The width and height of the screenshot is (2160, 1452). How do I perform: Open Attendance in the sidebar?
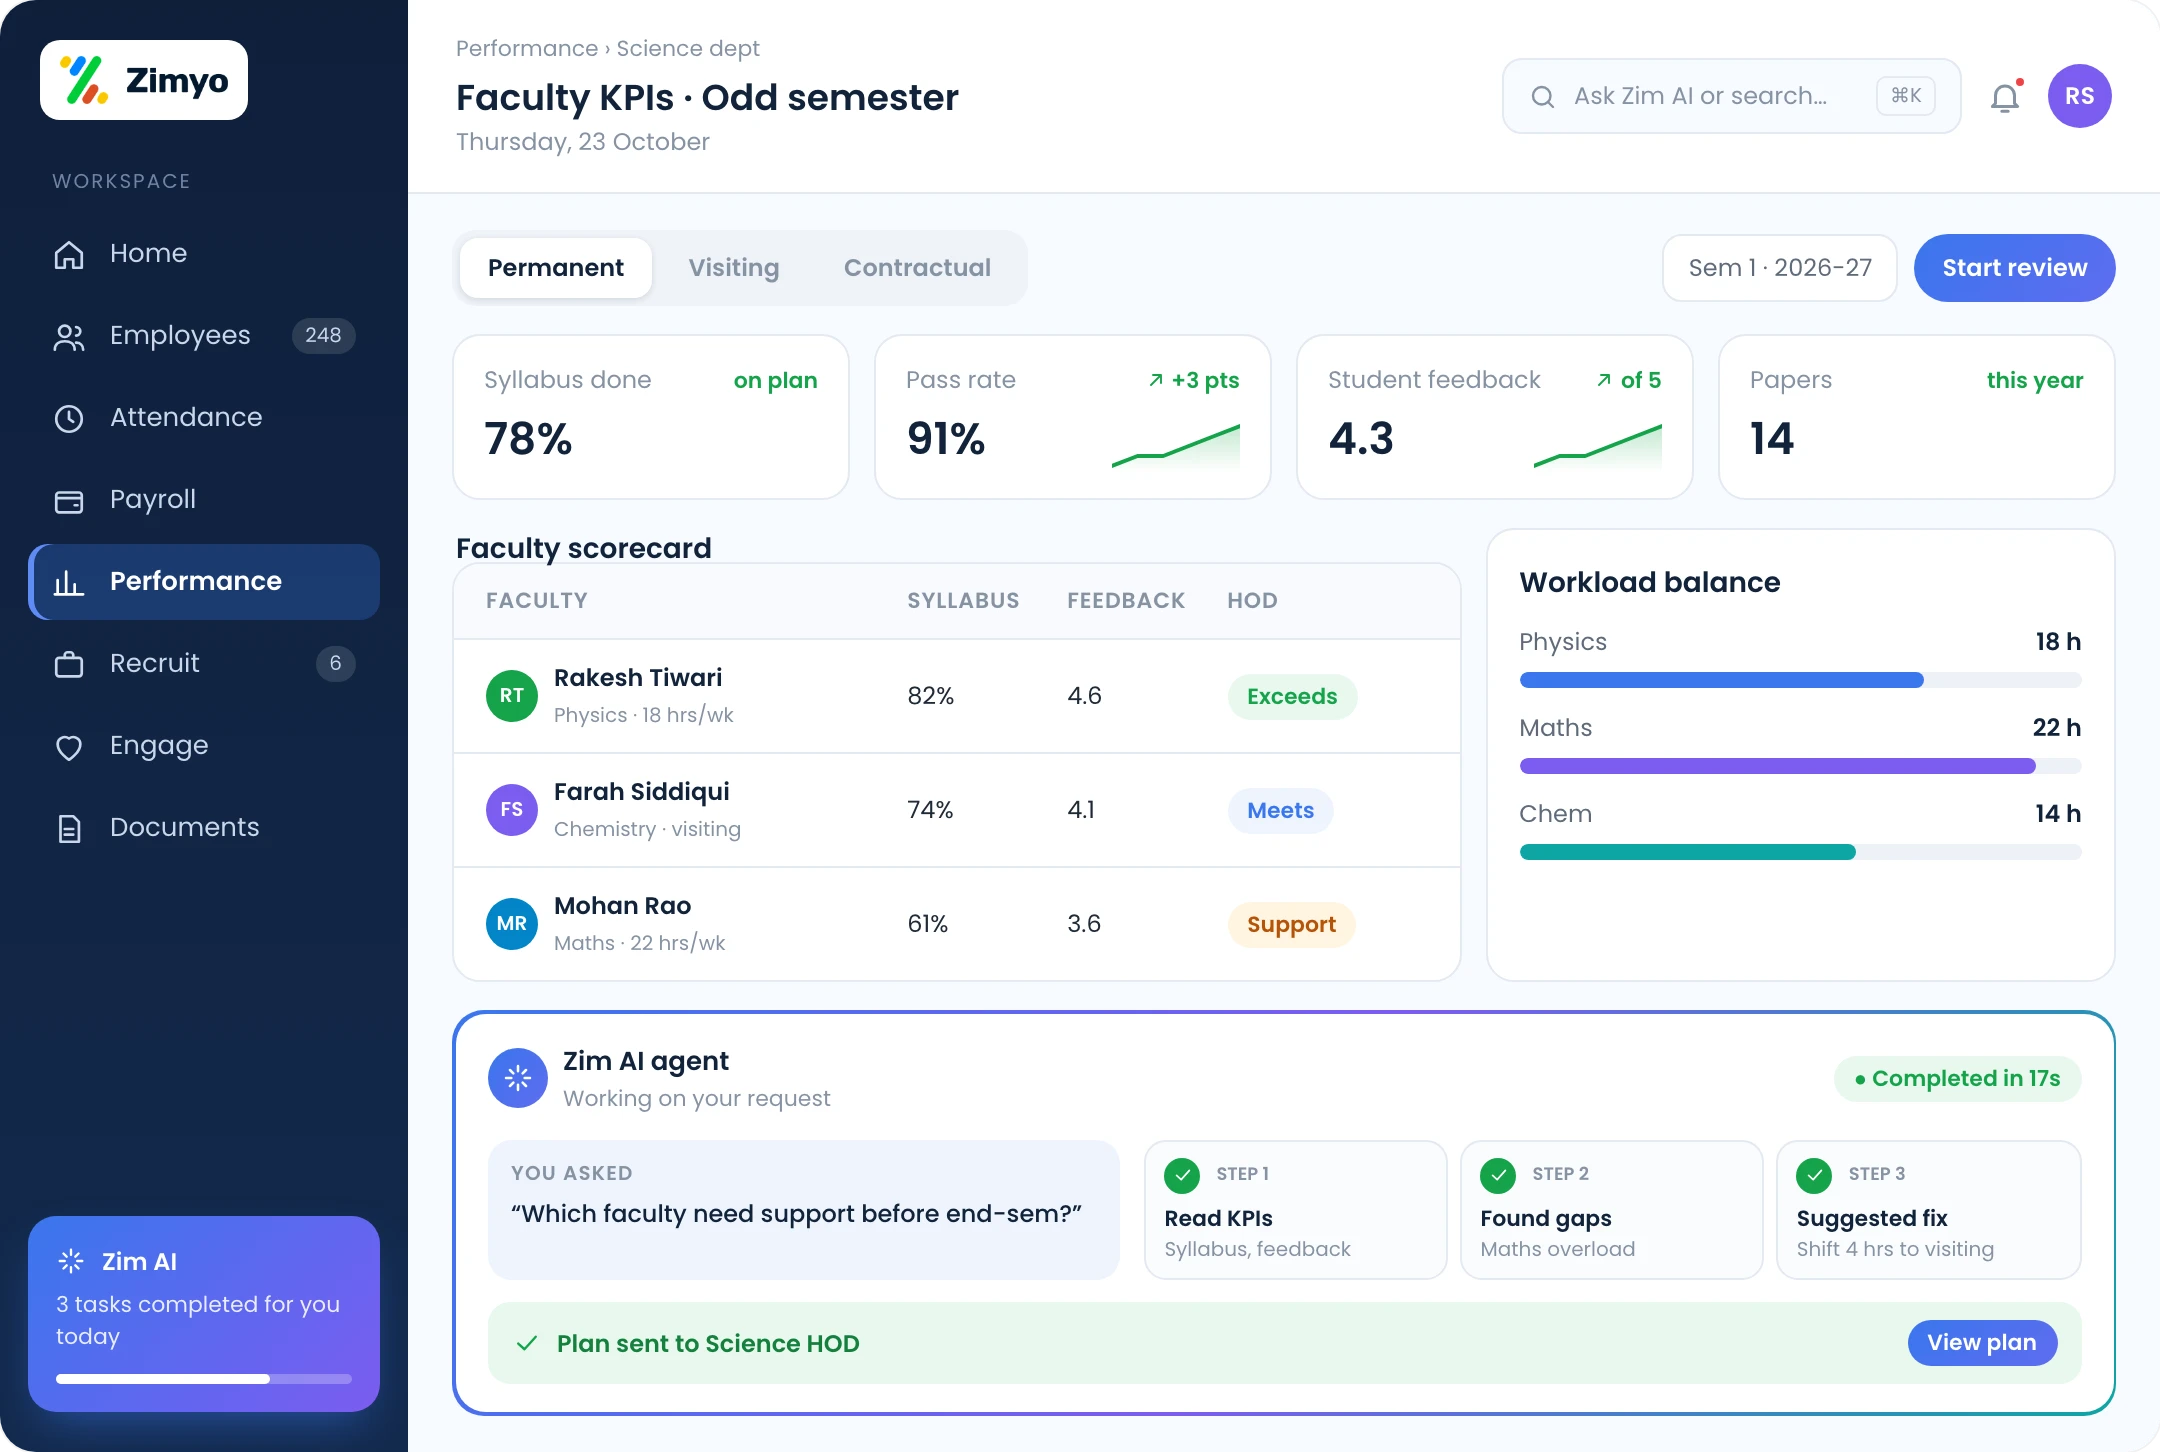point(204,418)
